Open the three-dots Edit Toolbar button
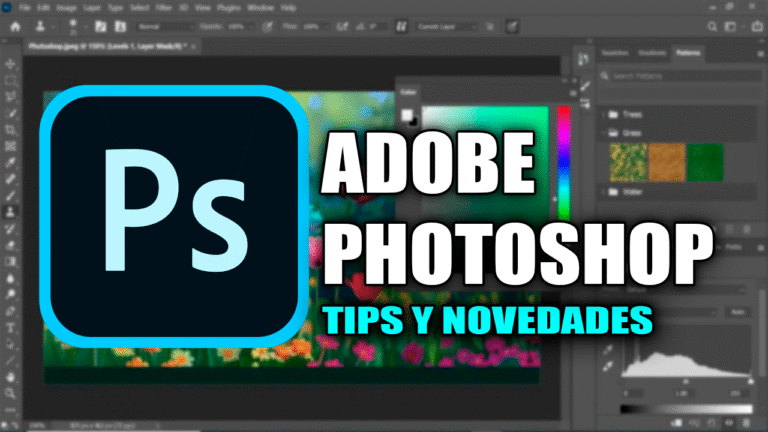Image resolution: width=768 pixels, height=432 pixels. 10,409
